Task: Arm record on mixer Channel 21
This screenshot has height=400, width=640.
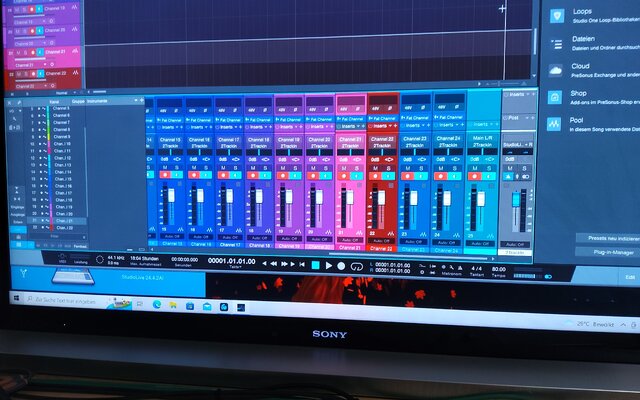Action: (x=344, y=176)
